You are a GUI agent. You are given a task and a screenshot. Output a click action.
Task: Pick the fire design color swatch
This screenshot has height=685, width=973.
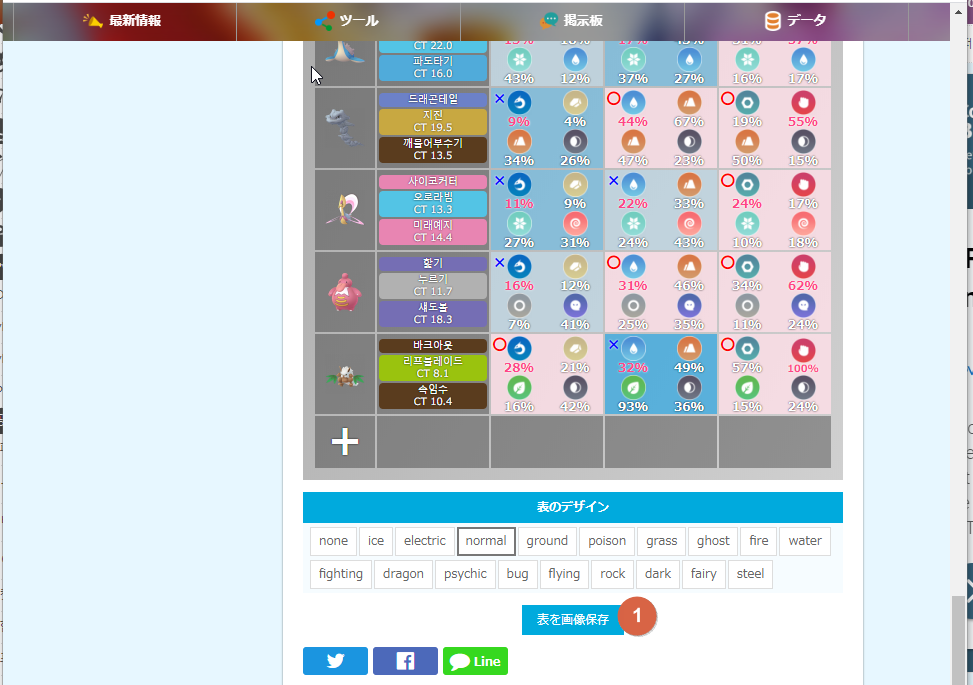(x=758, y=540)
